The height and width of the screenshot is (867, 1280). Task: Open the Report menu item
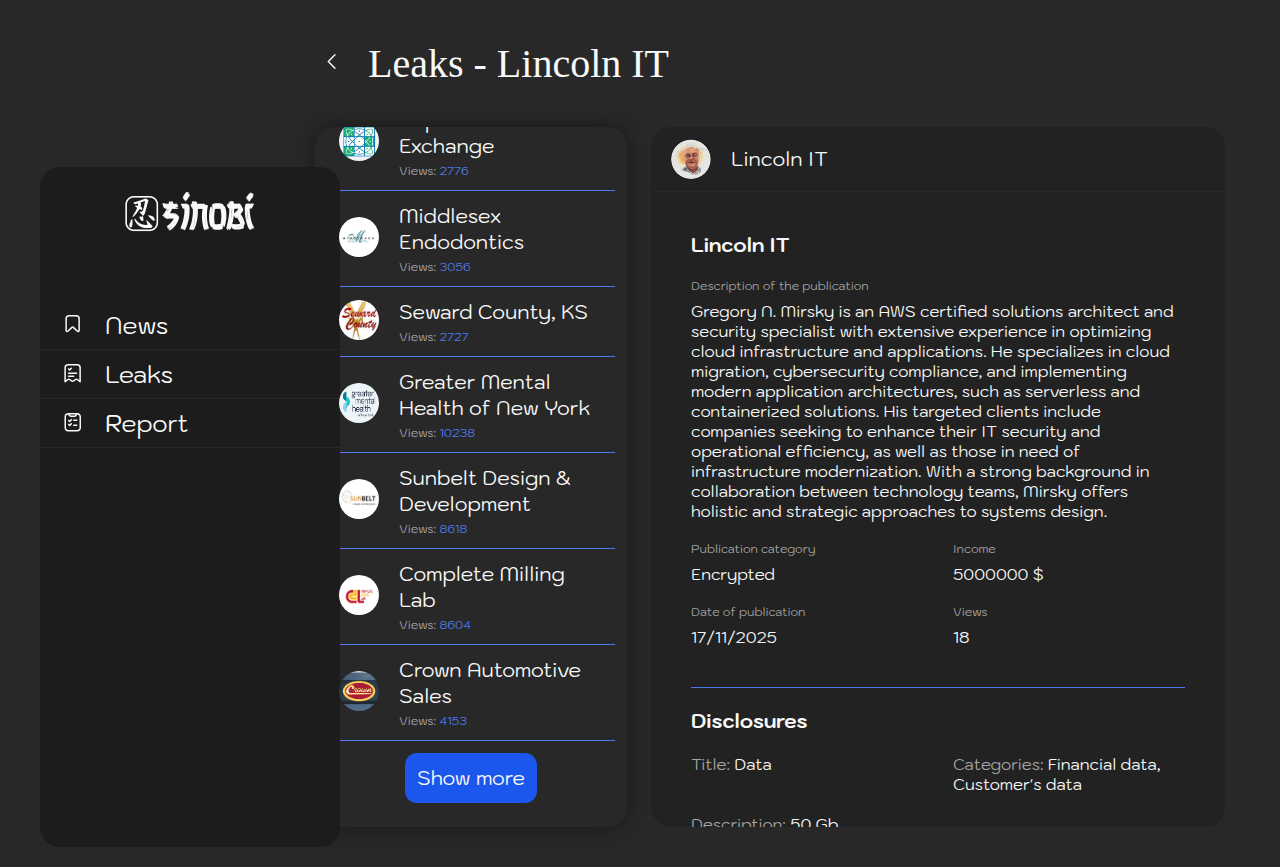click(146, 424)
